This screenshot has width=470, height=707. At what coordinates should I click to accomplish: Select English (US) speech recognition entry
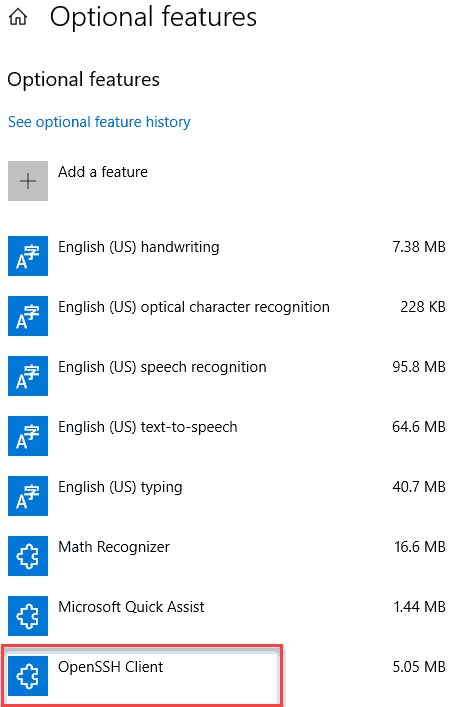click(162, 367)
